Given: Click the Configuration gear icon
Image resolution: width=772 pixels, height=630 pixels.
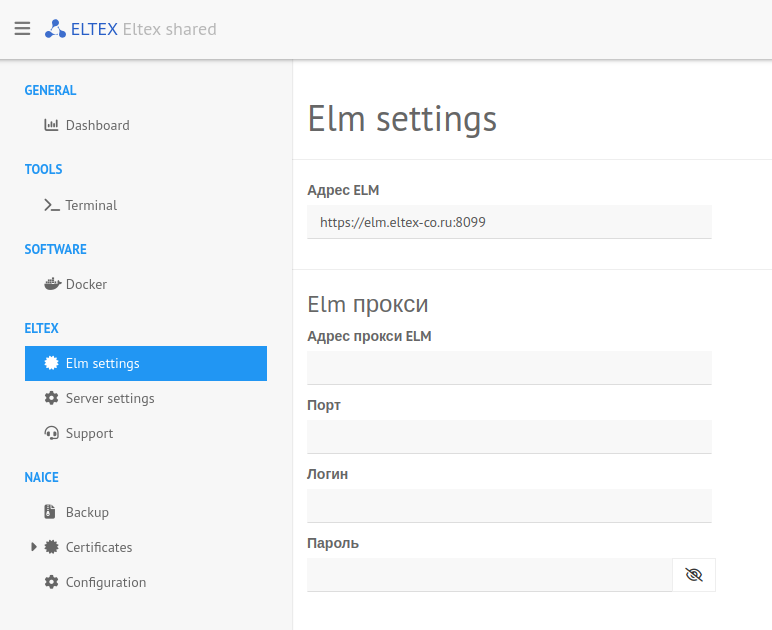Looking at the screenshot, I should pos(51,582).
